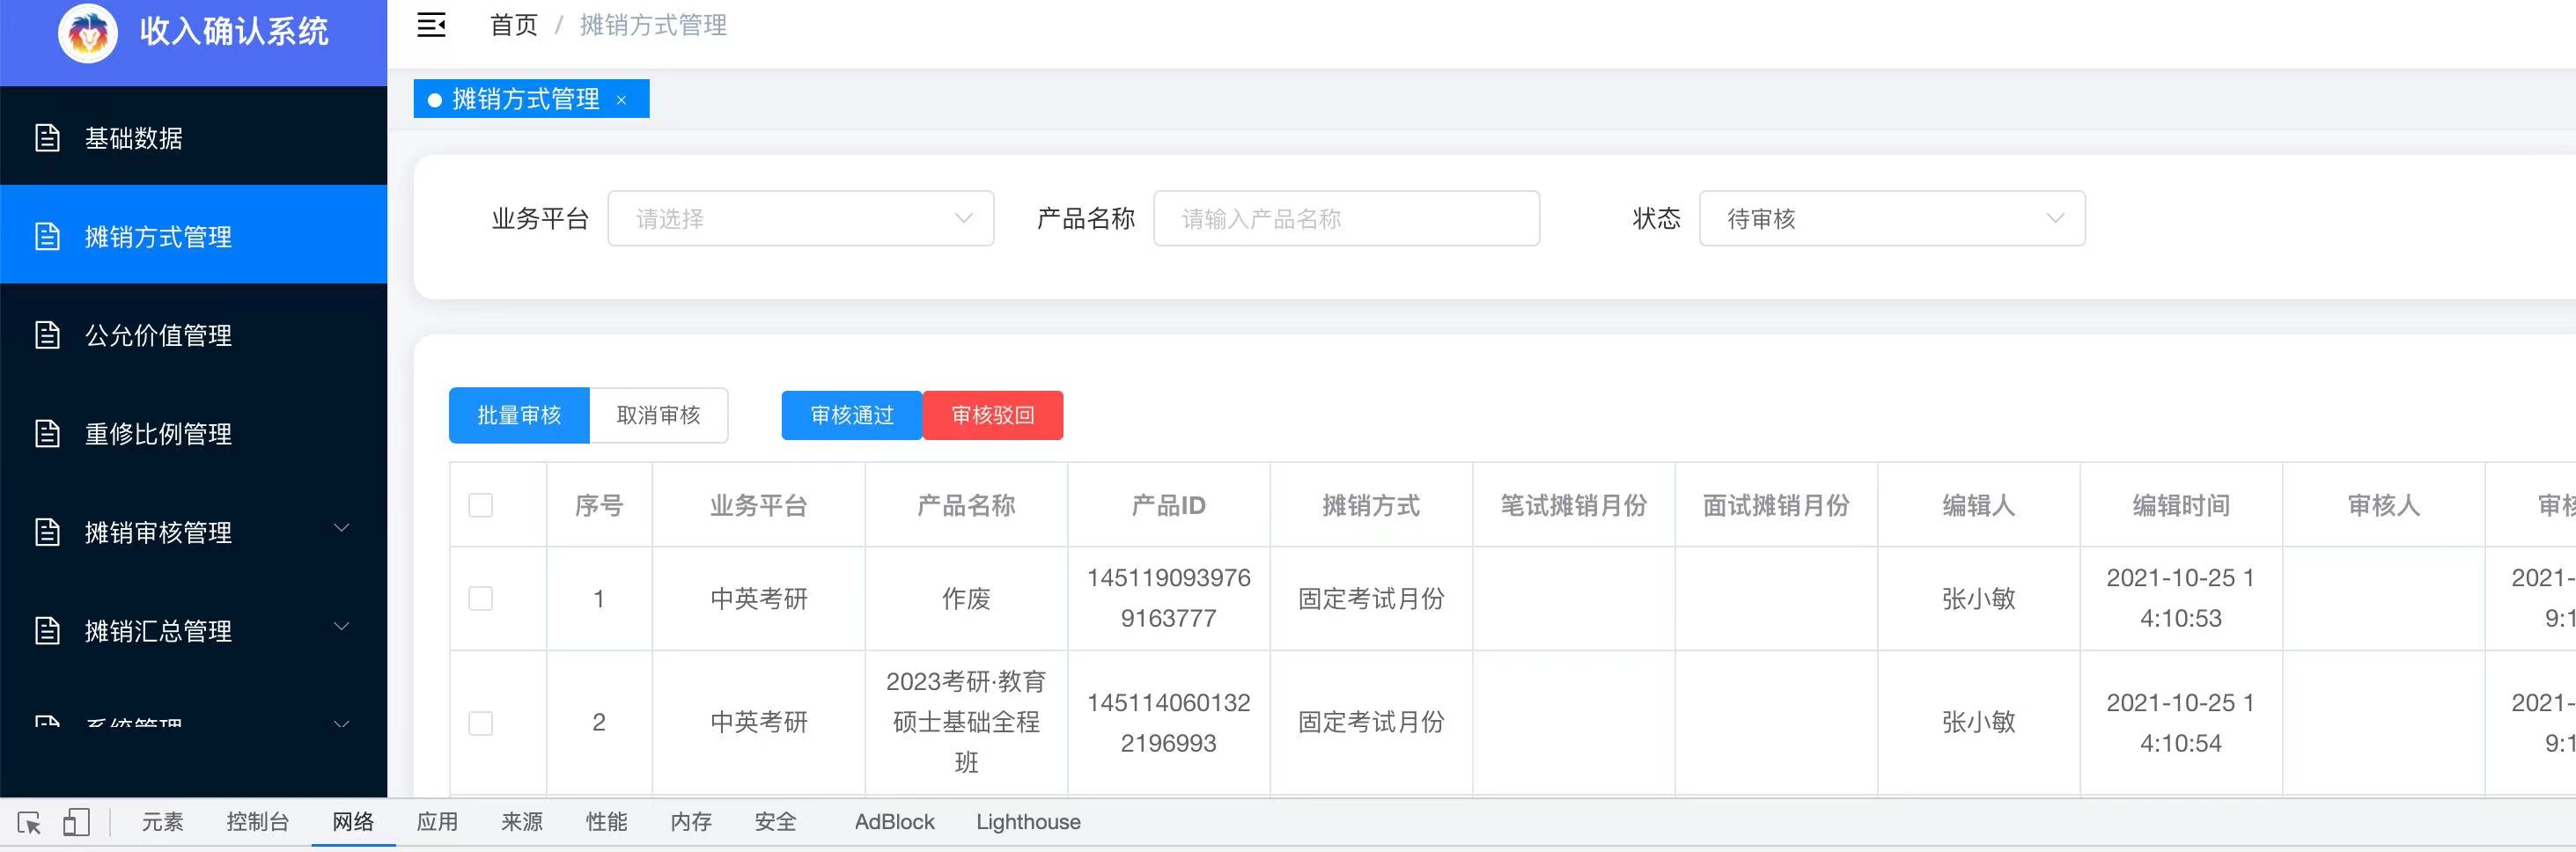The height and width of the screenshot is (852, 2576).
Task: Close the 摊销方式管理 page tab
Action: (621, 100)
